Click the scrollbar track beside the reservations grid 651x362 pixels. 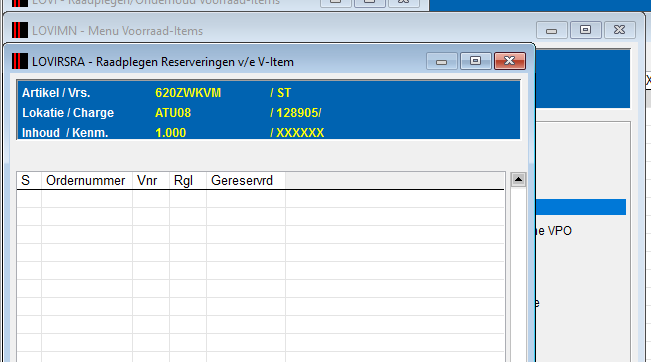pyautogui.click(x=518, y=274)
